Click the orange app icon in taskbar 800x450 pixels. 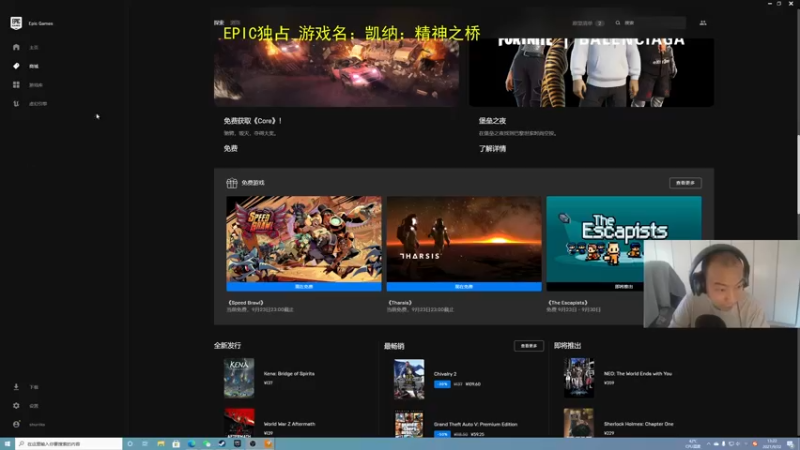click(268, 444)
